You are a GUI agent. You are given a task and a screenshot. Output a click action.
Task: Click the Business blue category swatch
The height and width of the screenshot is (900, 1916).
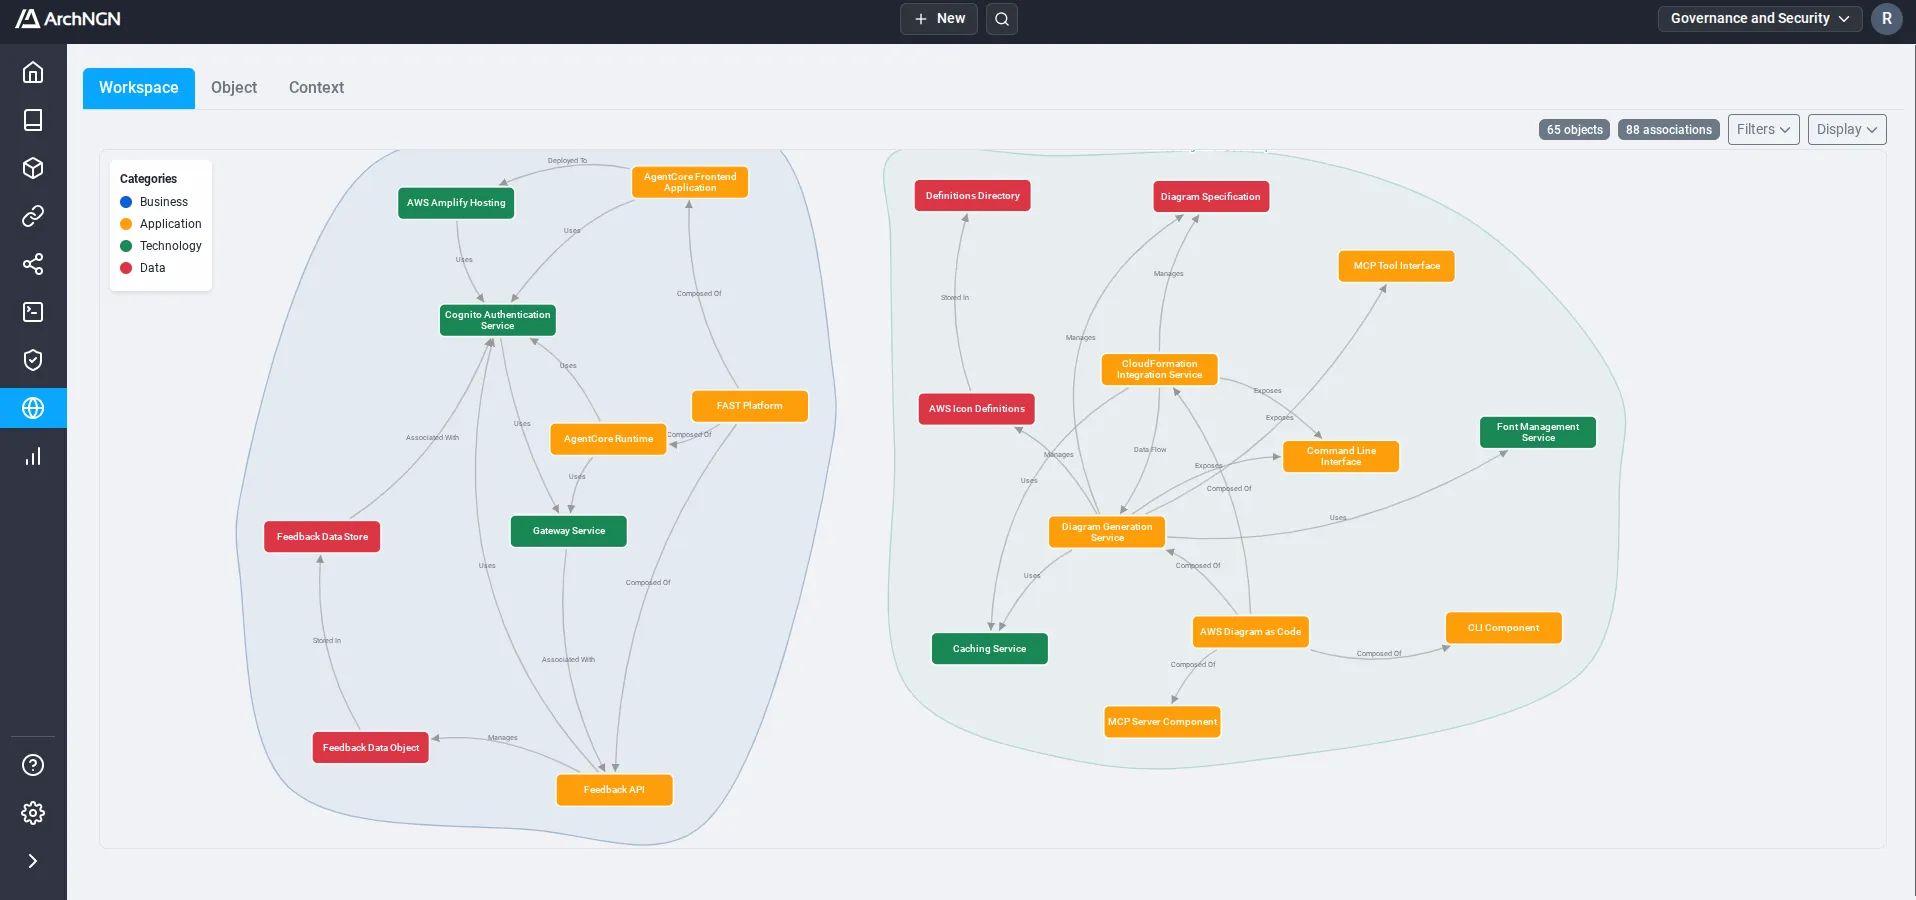[x=126, y=202]
